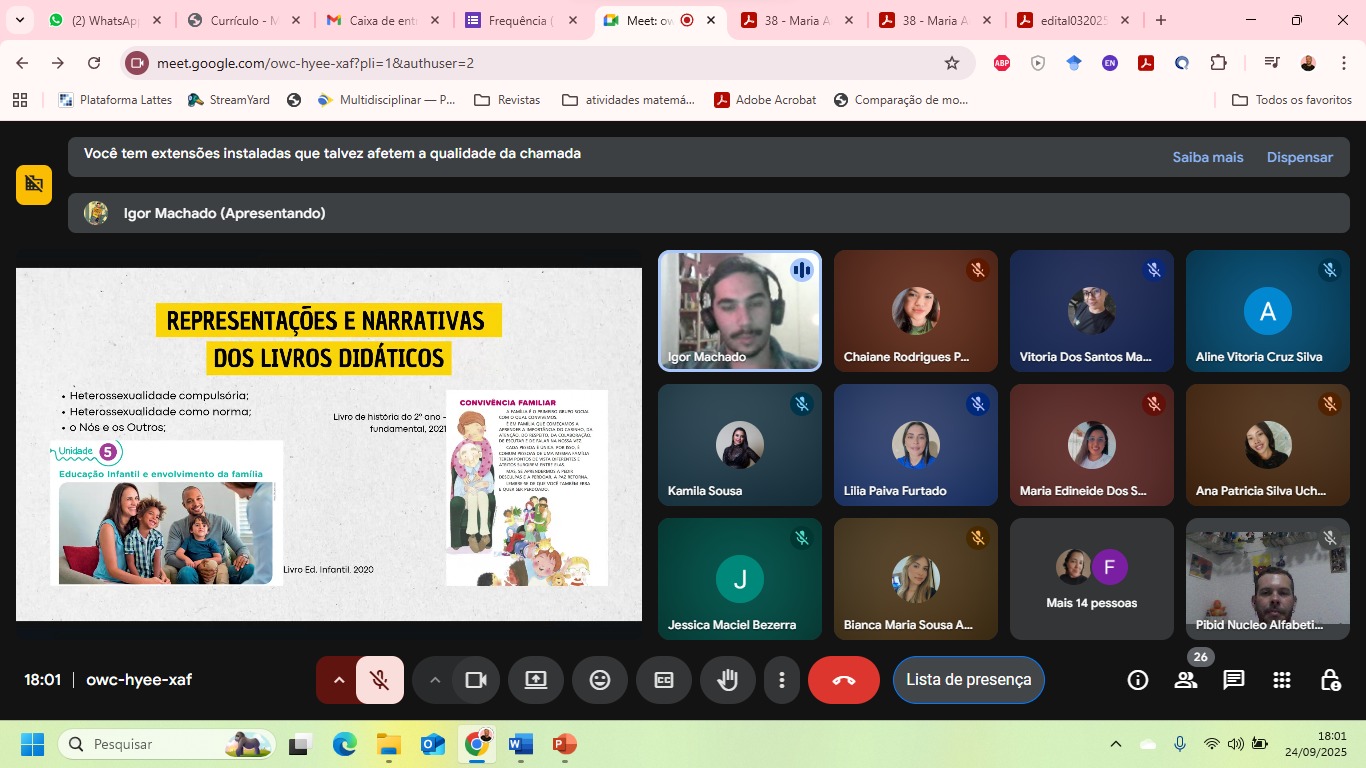
Task: Show the participants list icon
Action: click(x=1185, y=680)
